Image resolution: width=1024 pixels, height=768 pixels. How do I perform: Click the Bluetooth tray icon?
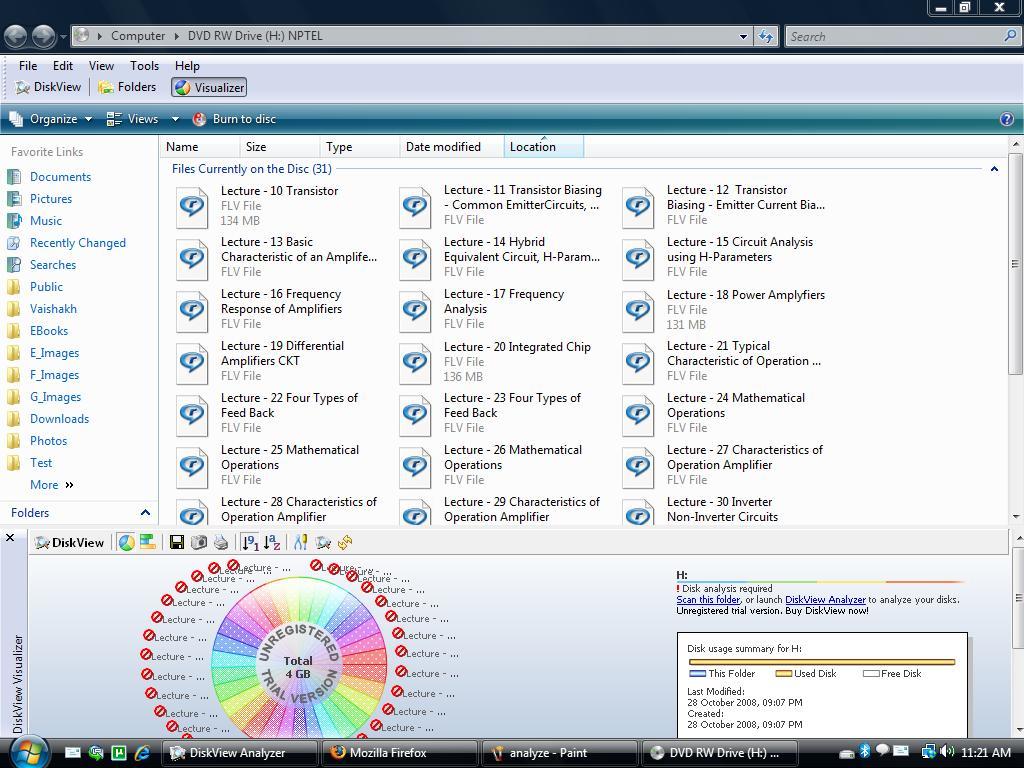click(x=865, y=752)
